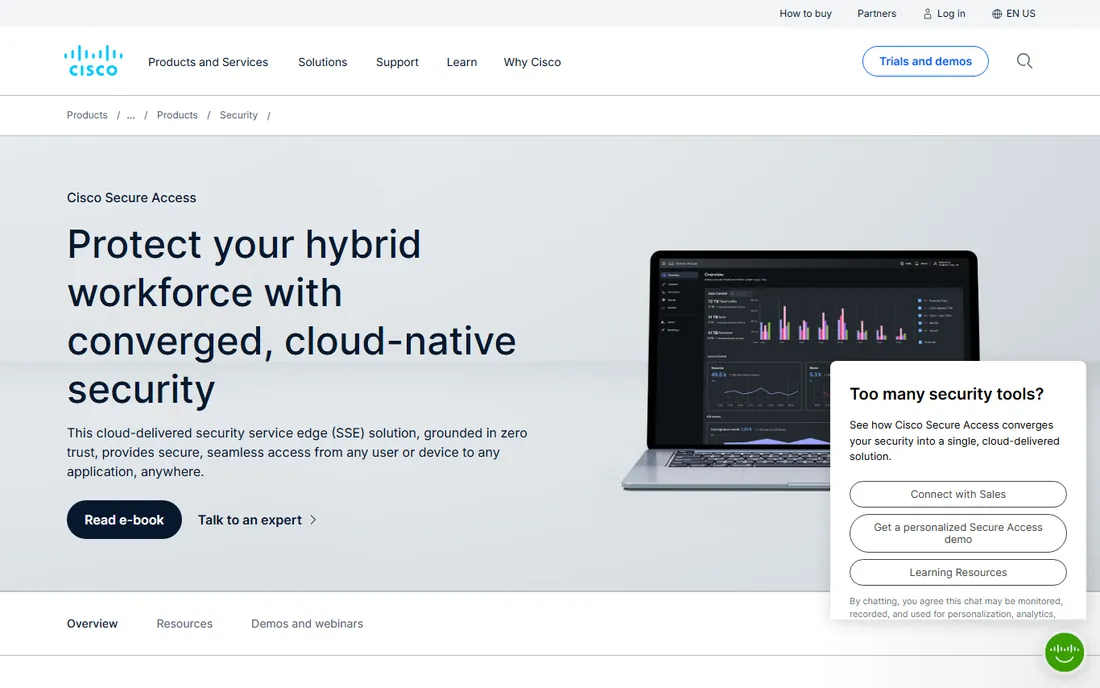Click 'See how Cisco Secure Access converges' text
Image resolution: width=1100 pixels, height=688 pixels.
point(954,440)
